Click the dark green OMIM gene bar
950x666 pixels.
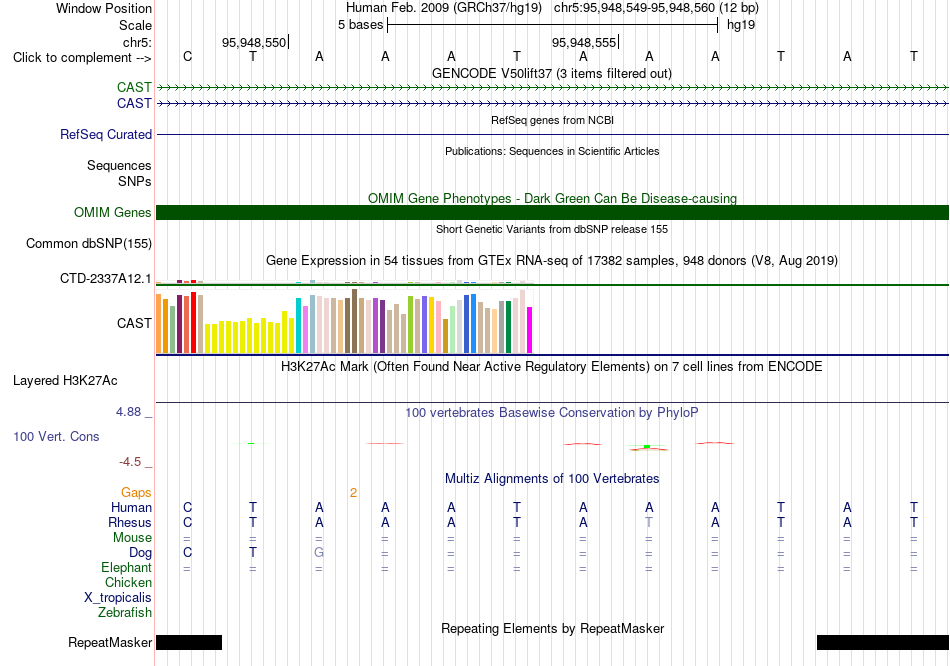(x=552, y=213)
